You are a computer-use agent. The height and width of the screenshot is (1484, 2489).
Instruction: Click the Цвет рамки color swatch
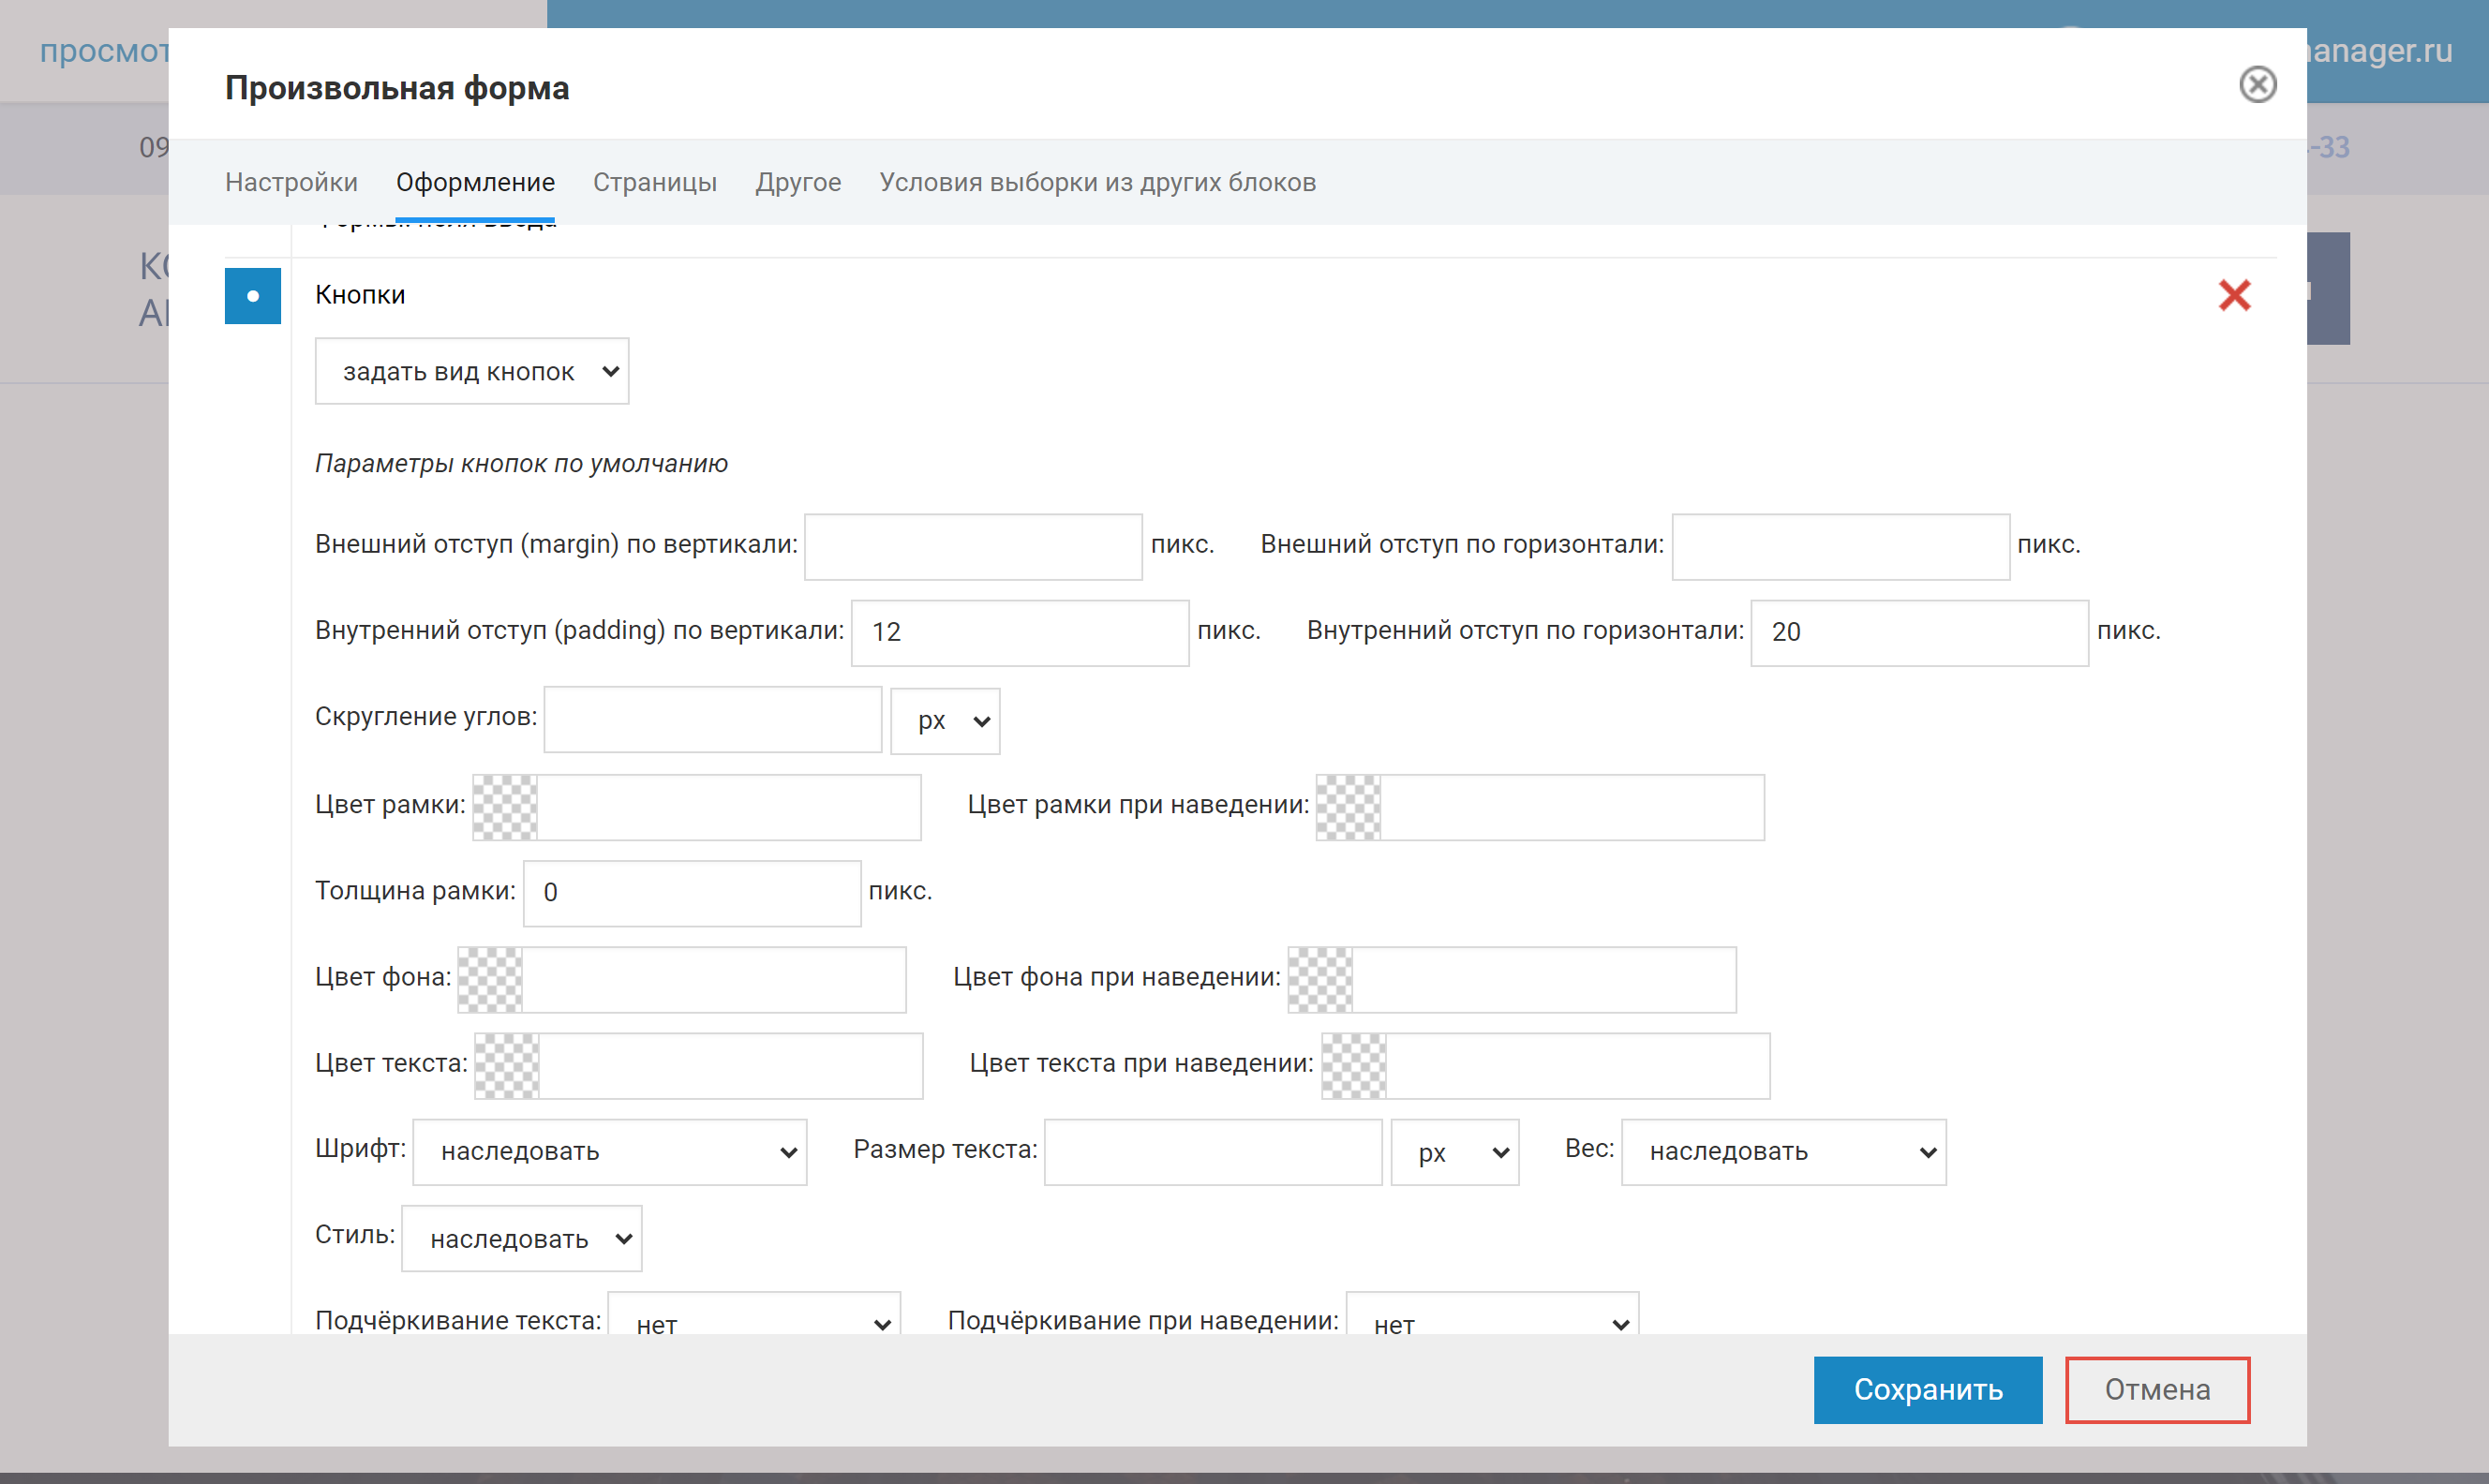(505, 807)
